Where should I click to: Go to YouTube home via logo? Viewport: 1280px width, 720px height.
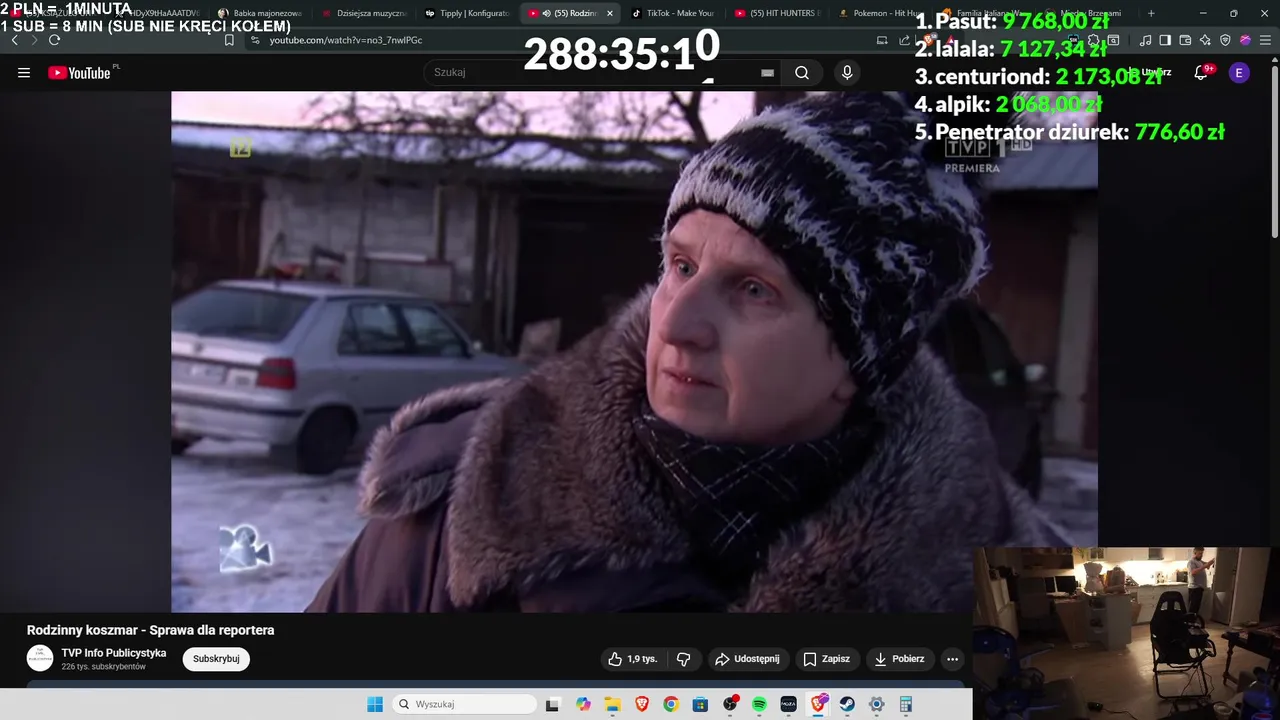pos(80,72)
